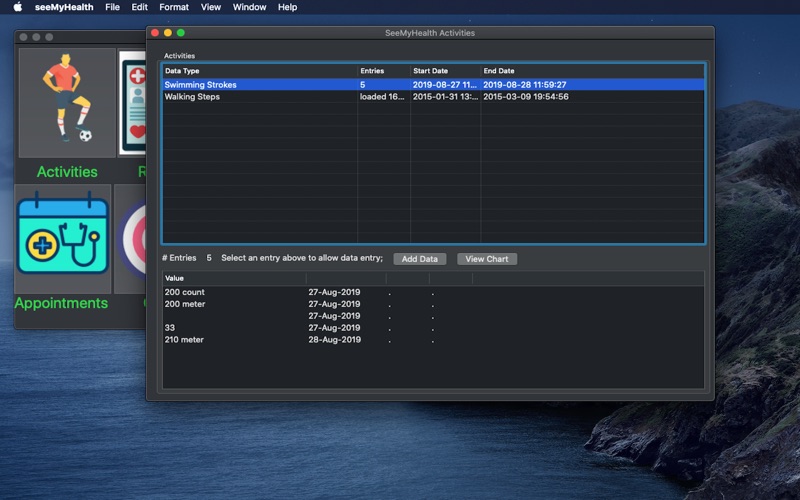Screen dimensions: 800x500
Task: Click the 2015-01-31 start date cell
Action: 444,96
